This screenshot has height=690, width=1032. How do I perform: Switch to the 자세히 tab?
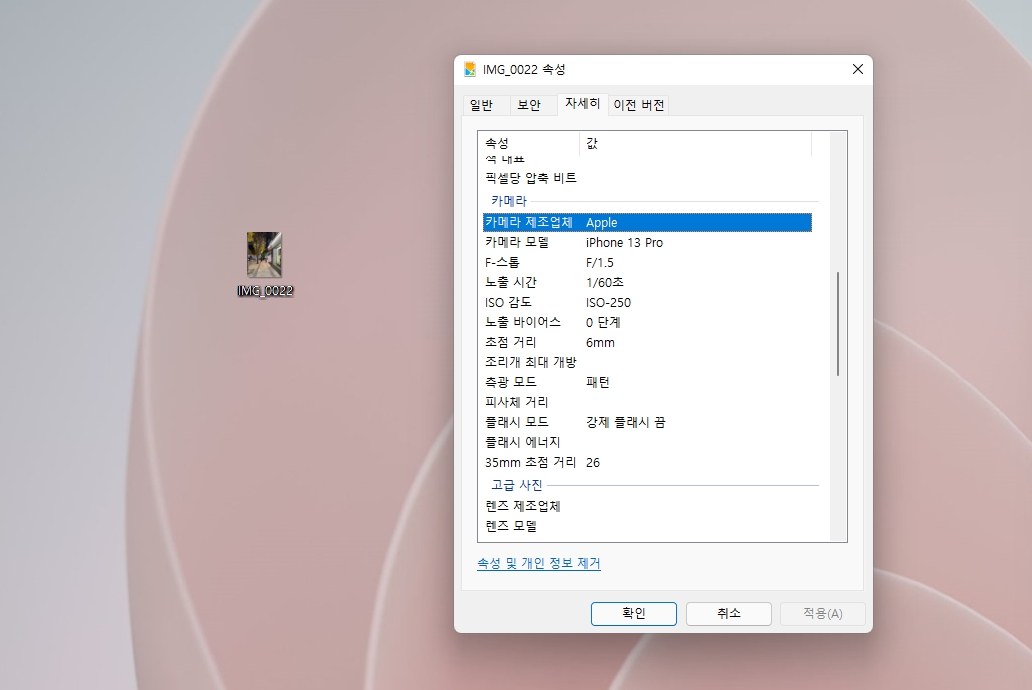click(x=583, y=104)
